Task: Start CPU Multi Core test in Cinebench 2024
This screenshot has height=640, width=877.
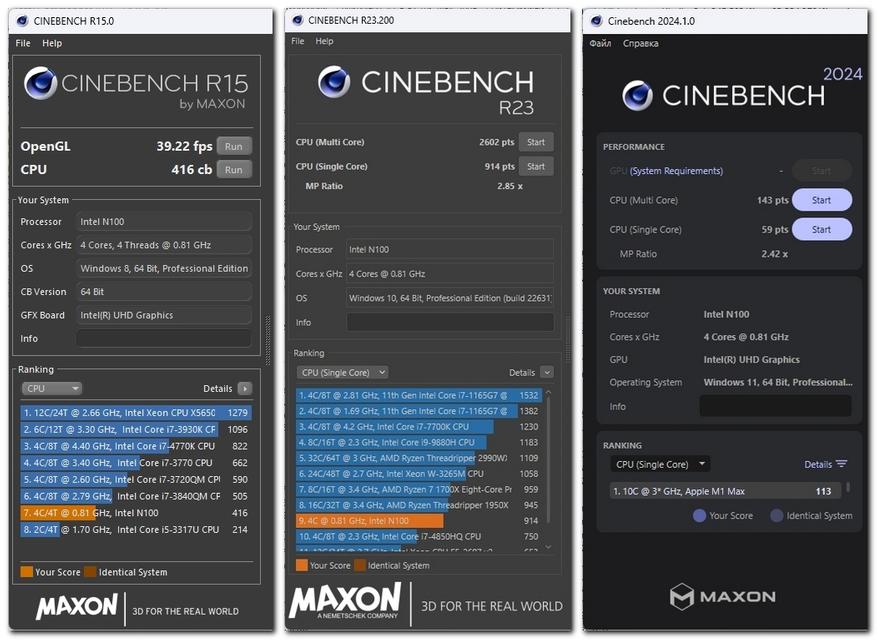Action: (x=822, y=200)
